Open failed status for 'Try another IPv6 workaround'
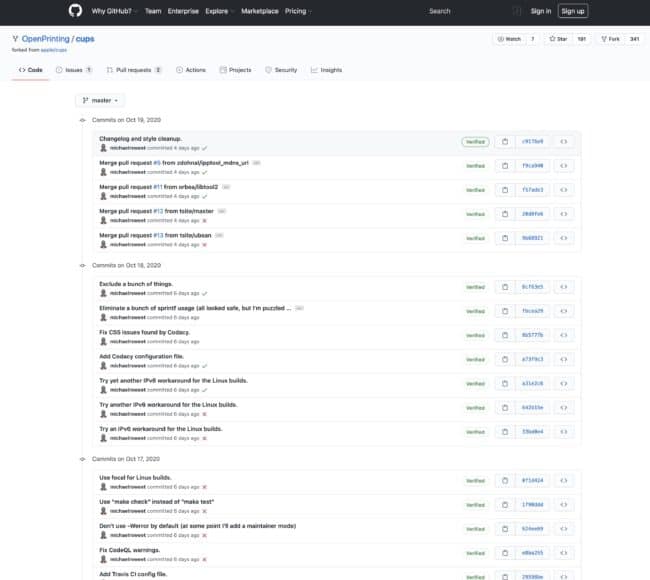The image size is (650, 580). (204, 414)
